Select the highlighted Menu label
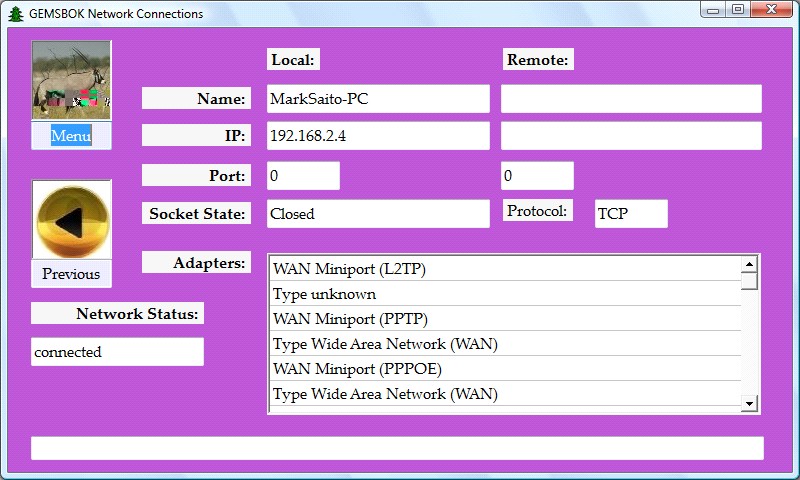 71,136
